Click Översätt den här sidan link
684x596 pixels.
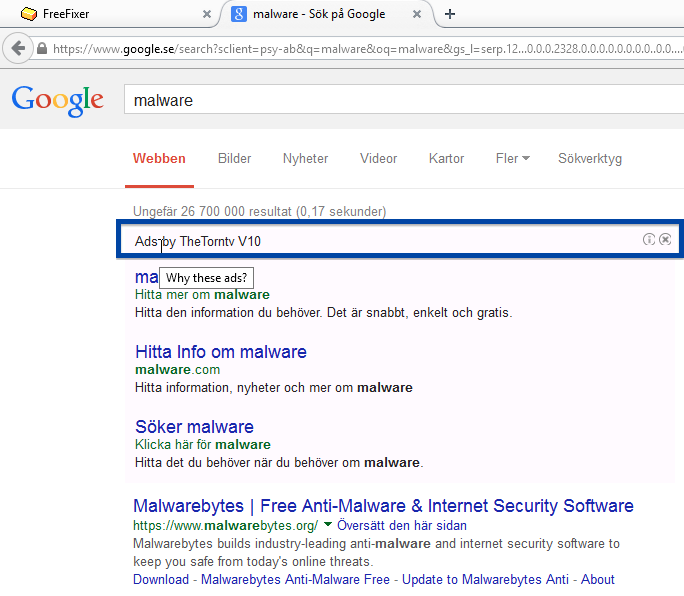click(x=402, y=525)
